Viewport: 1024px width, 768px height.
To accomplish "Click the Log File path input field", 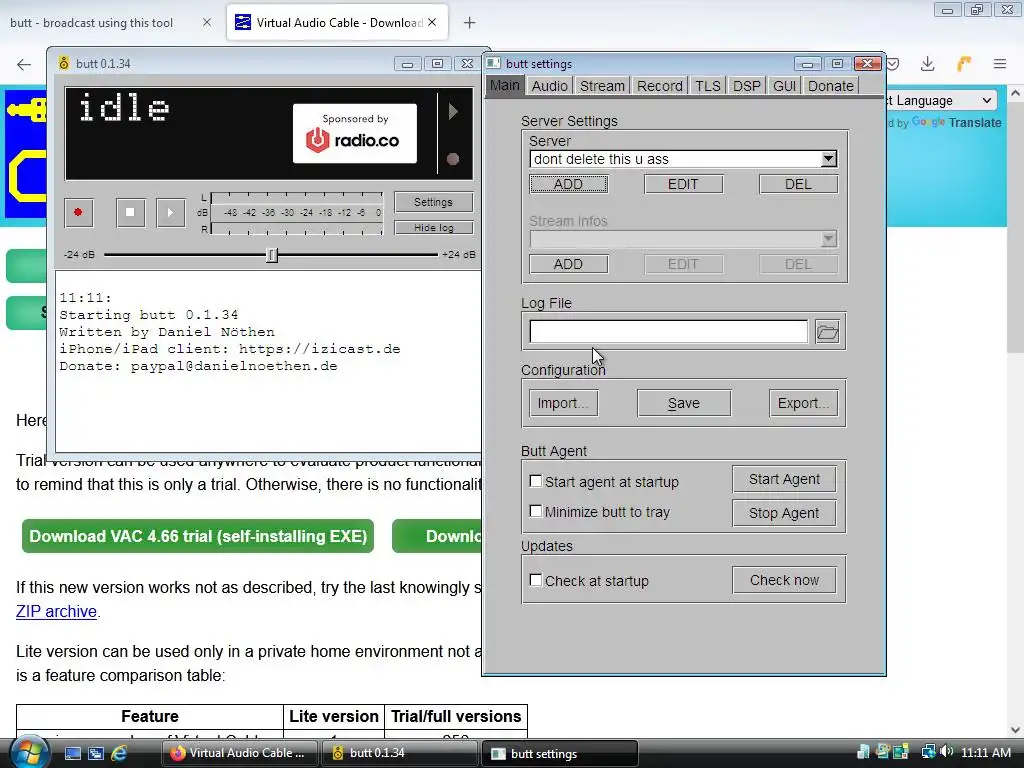I will (668, 331).
